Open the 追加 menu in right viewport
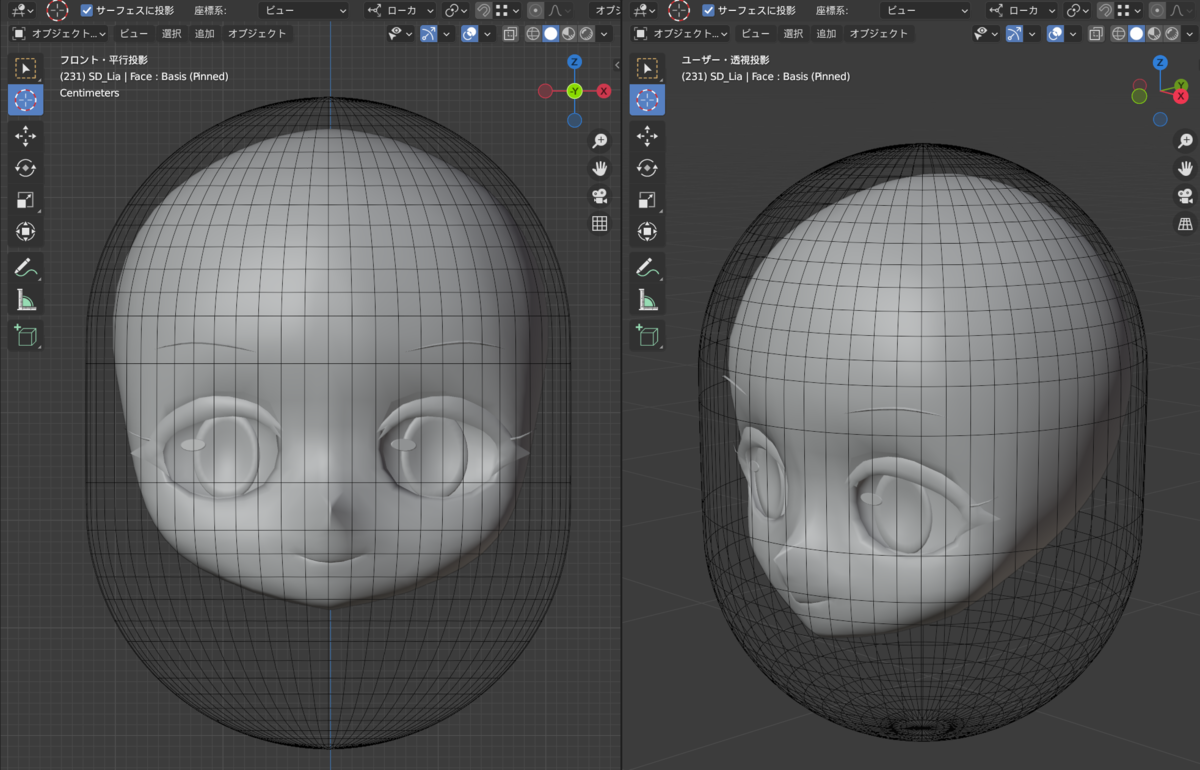 point(825,34)
